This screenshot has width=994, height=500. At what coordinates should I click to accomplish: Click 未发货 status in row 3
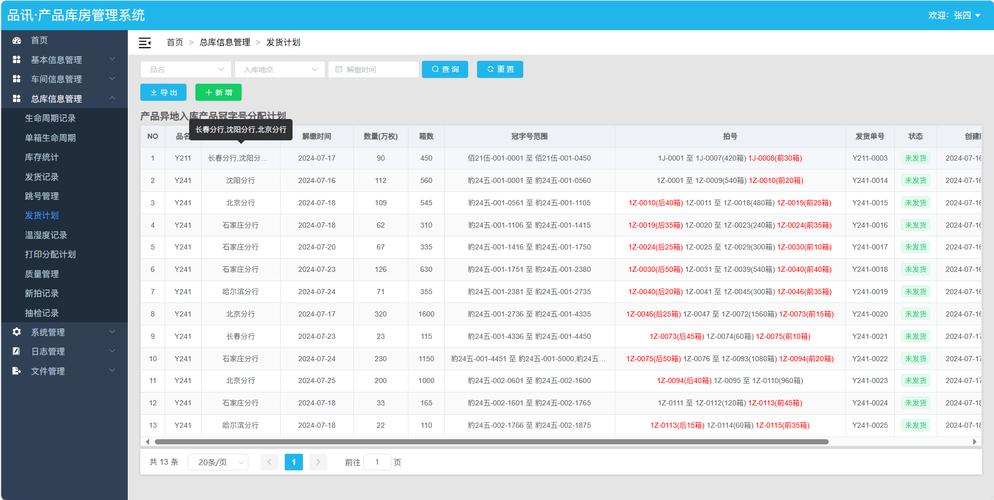[915, 203]
